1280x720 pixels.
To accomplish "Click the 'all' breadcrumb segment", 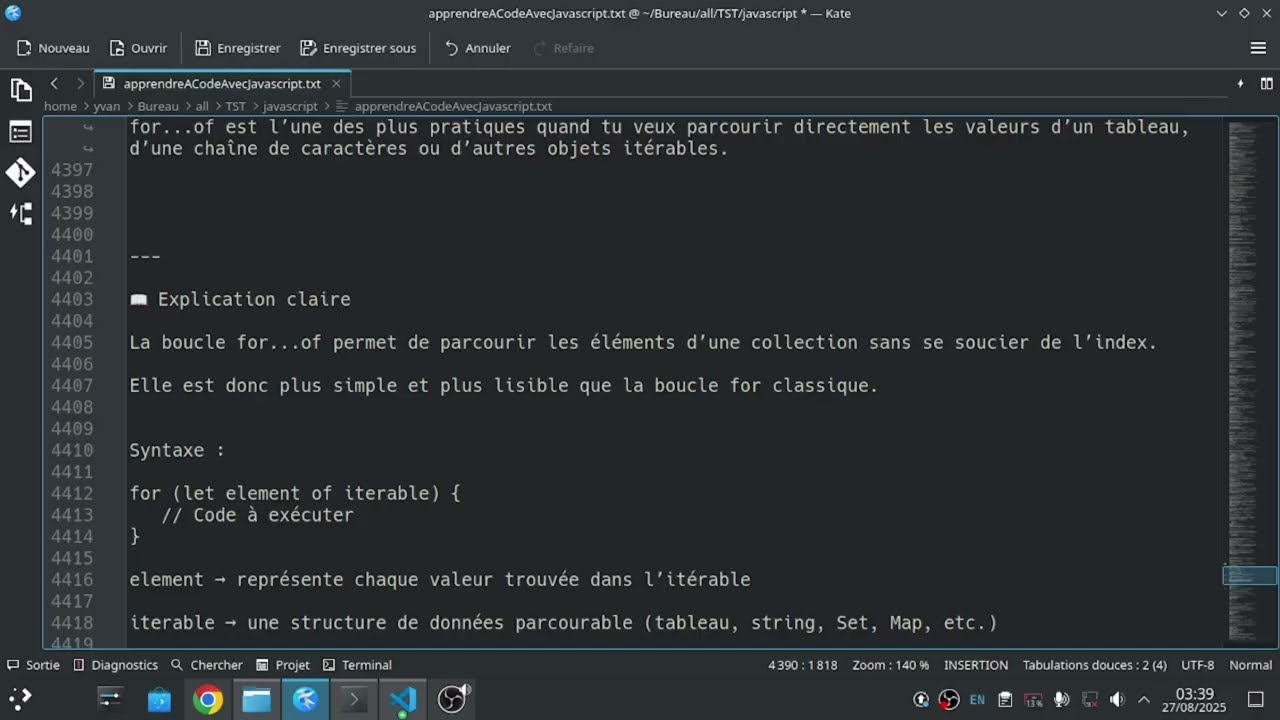I will [x=202, y=106].
